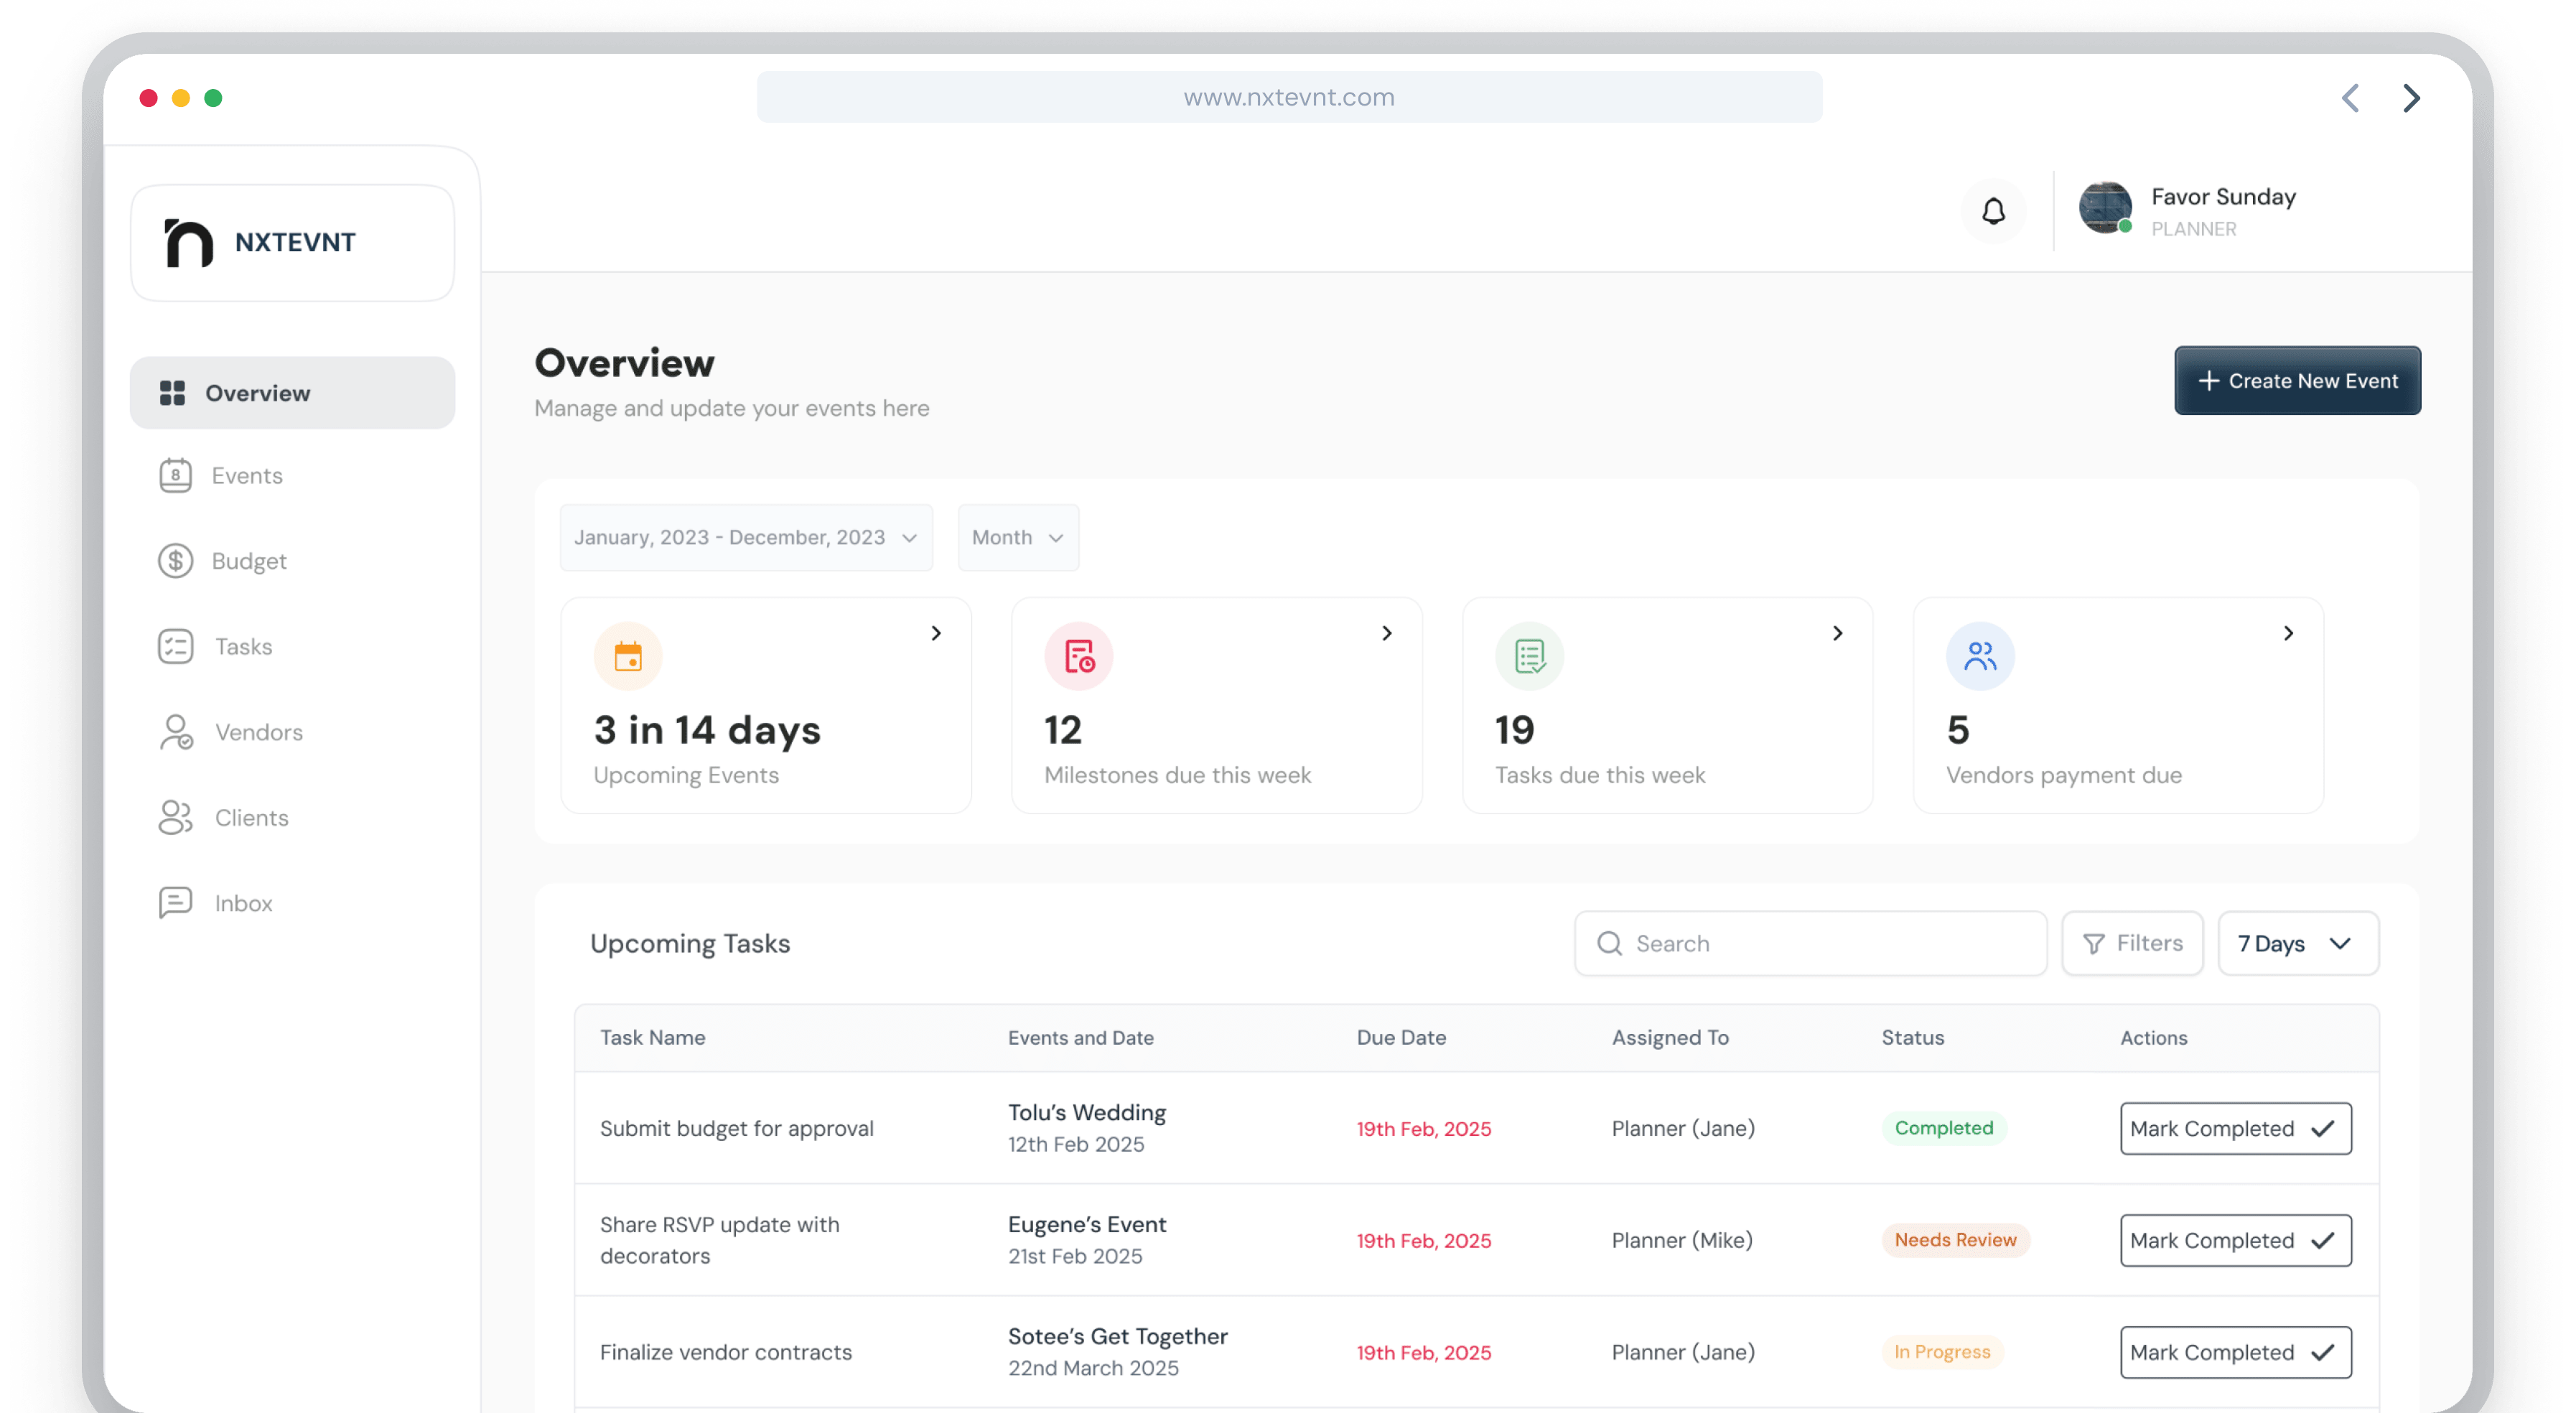Click the Tasks due checklist icon

click(1529, 656)
